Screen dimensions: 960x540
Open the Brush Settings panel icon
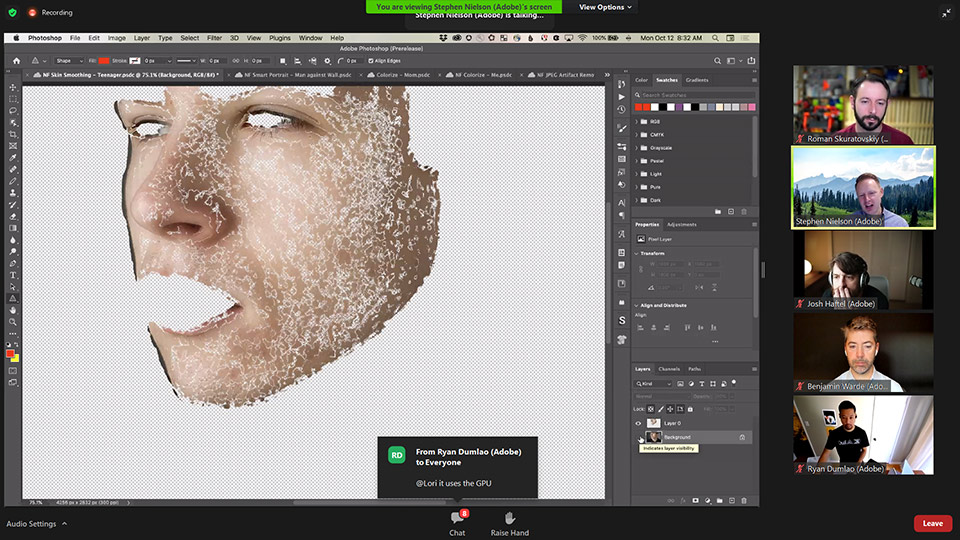pos(621,128)
